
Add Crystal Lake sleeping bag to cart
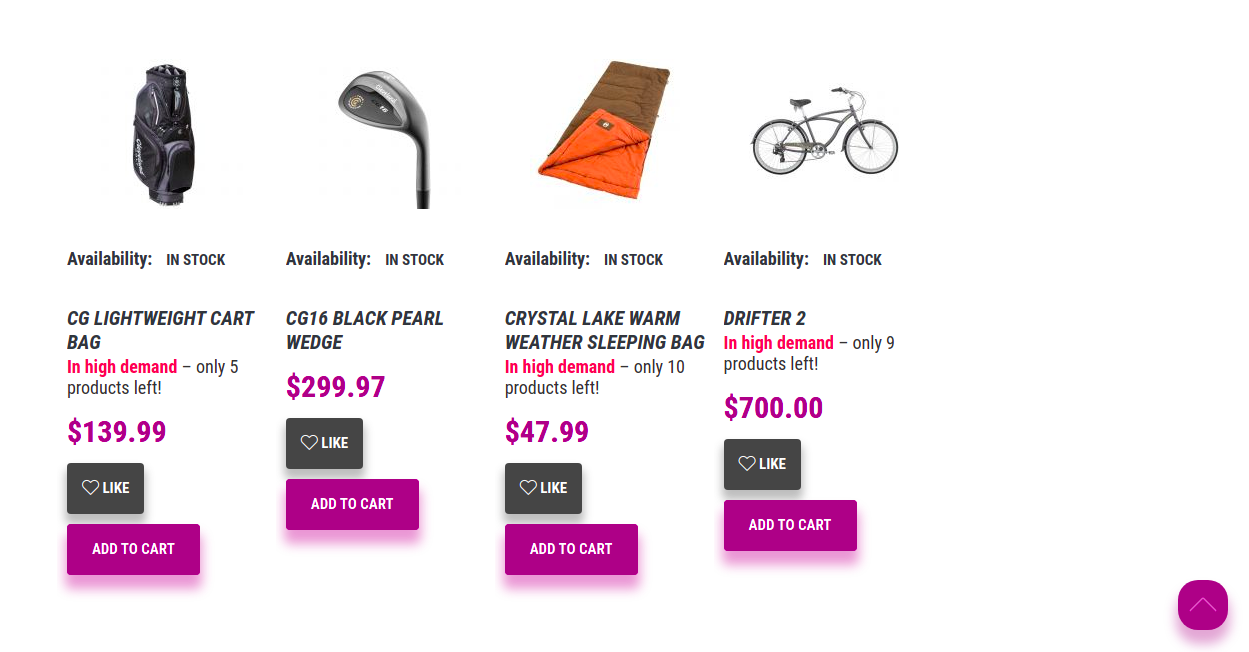571,549
